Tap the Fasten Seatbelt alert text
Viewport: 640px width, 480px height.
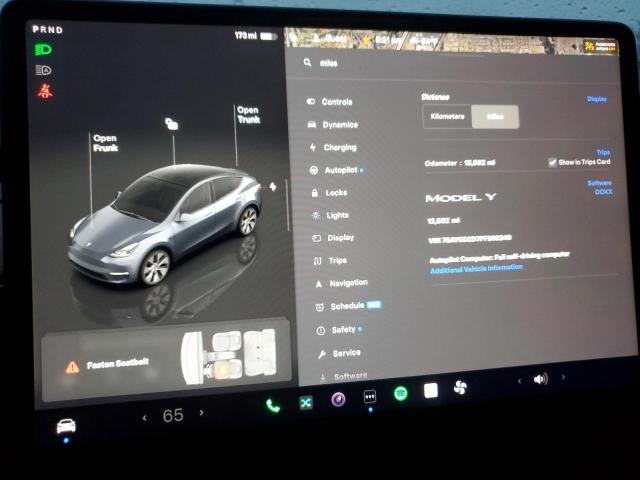coord(118,364)
